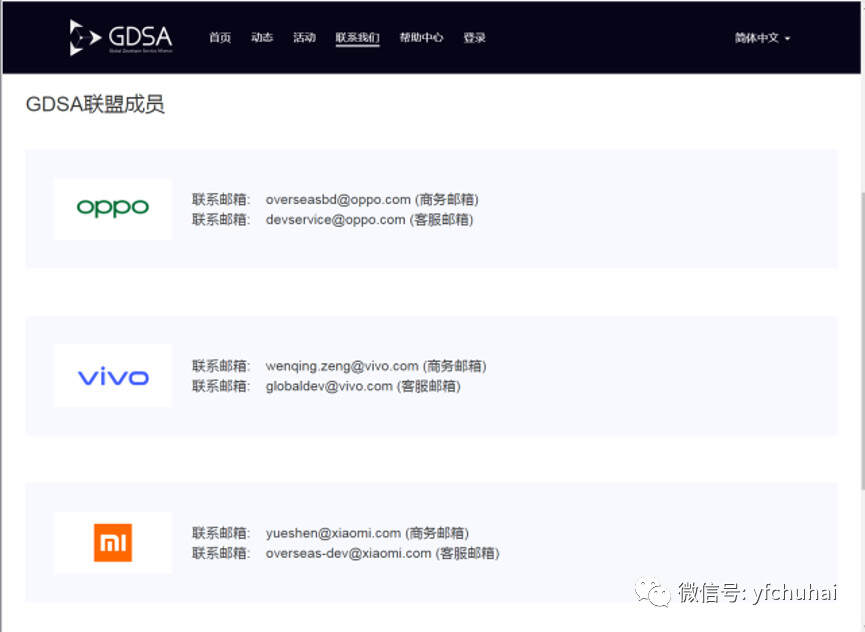Navigate to the 首页 menu item
Image resolution: width=865 pixels, height=632 pixels.
tap(219, 37)
